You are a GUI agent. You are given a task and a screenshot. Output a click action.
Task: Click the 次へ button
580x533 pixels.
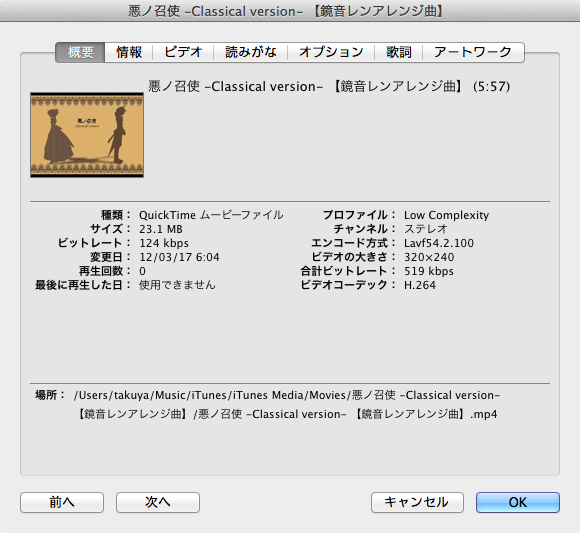pos(158,502)
